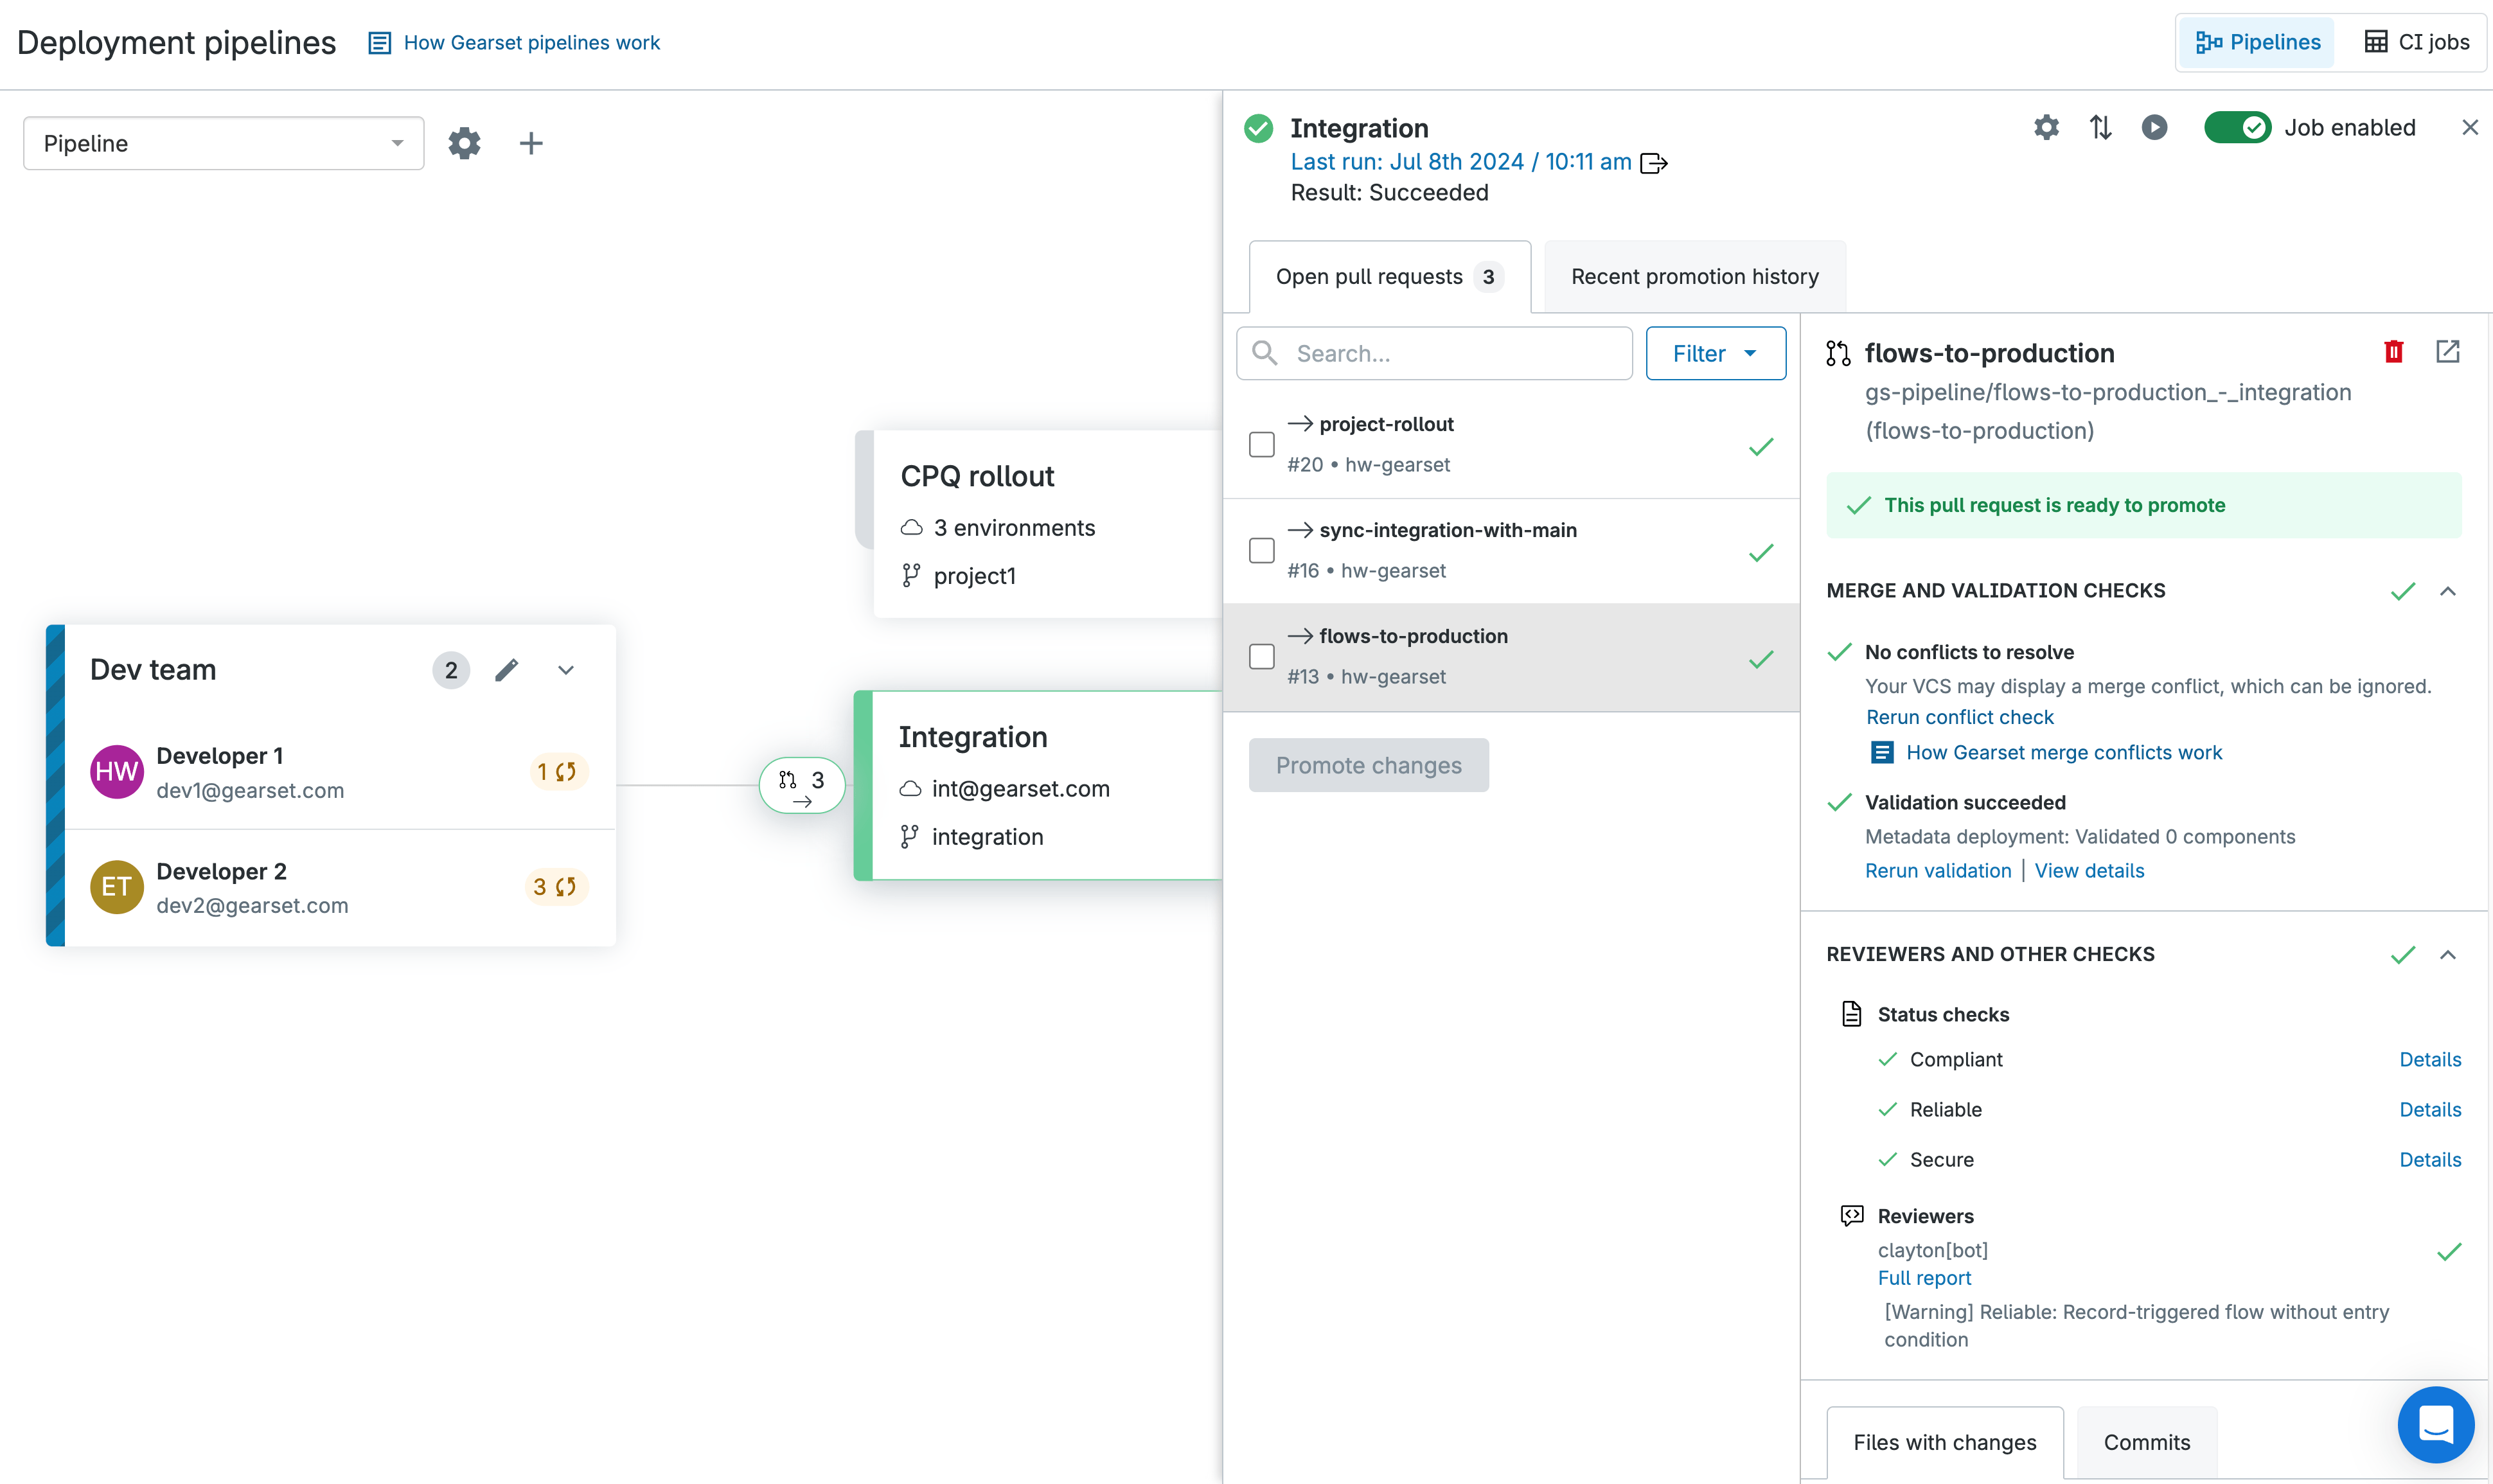
Task: Disable the Job enabled toggle
Action: pos(2237,128)
